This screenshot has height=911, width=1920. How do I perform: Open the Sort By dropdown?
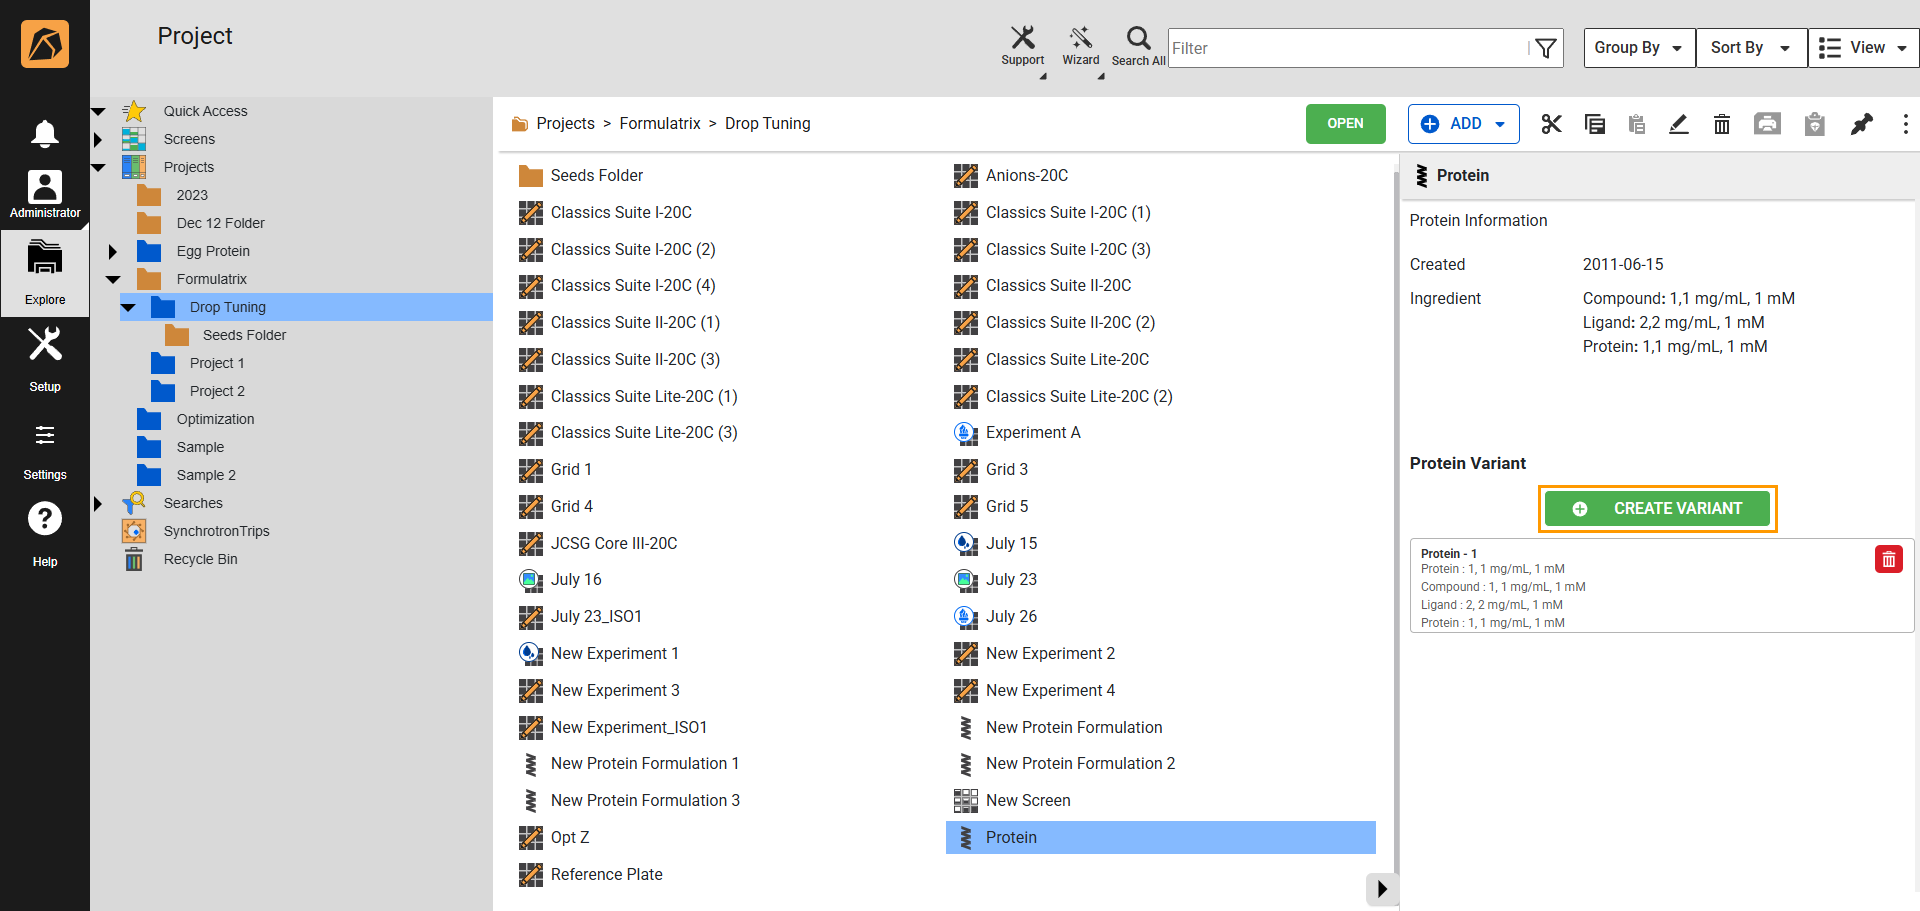click(x=1751, y=48)
